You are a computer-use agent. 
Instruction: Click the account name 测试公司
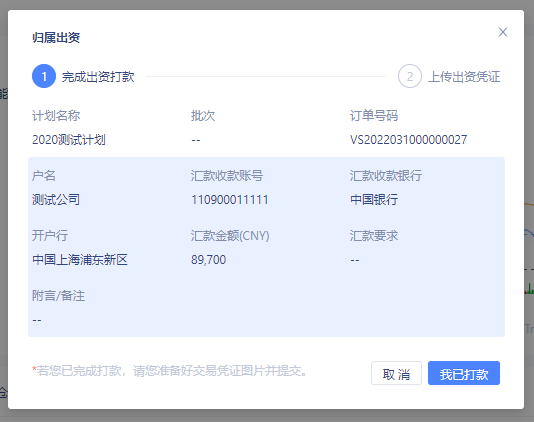pyautogui.click(x=56, y=200)
